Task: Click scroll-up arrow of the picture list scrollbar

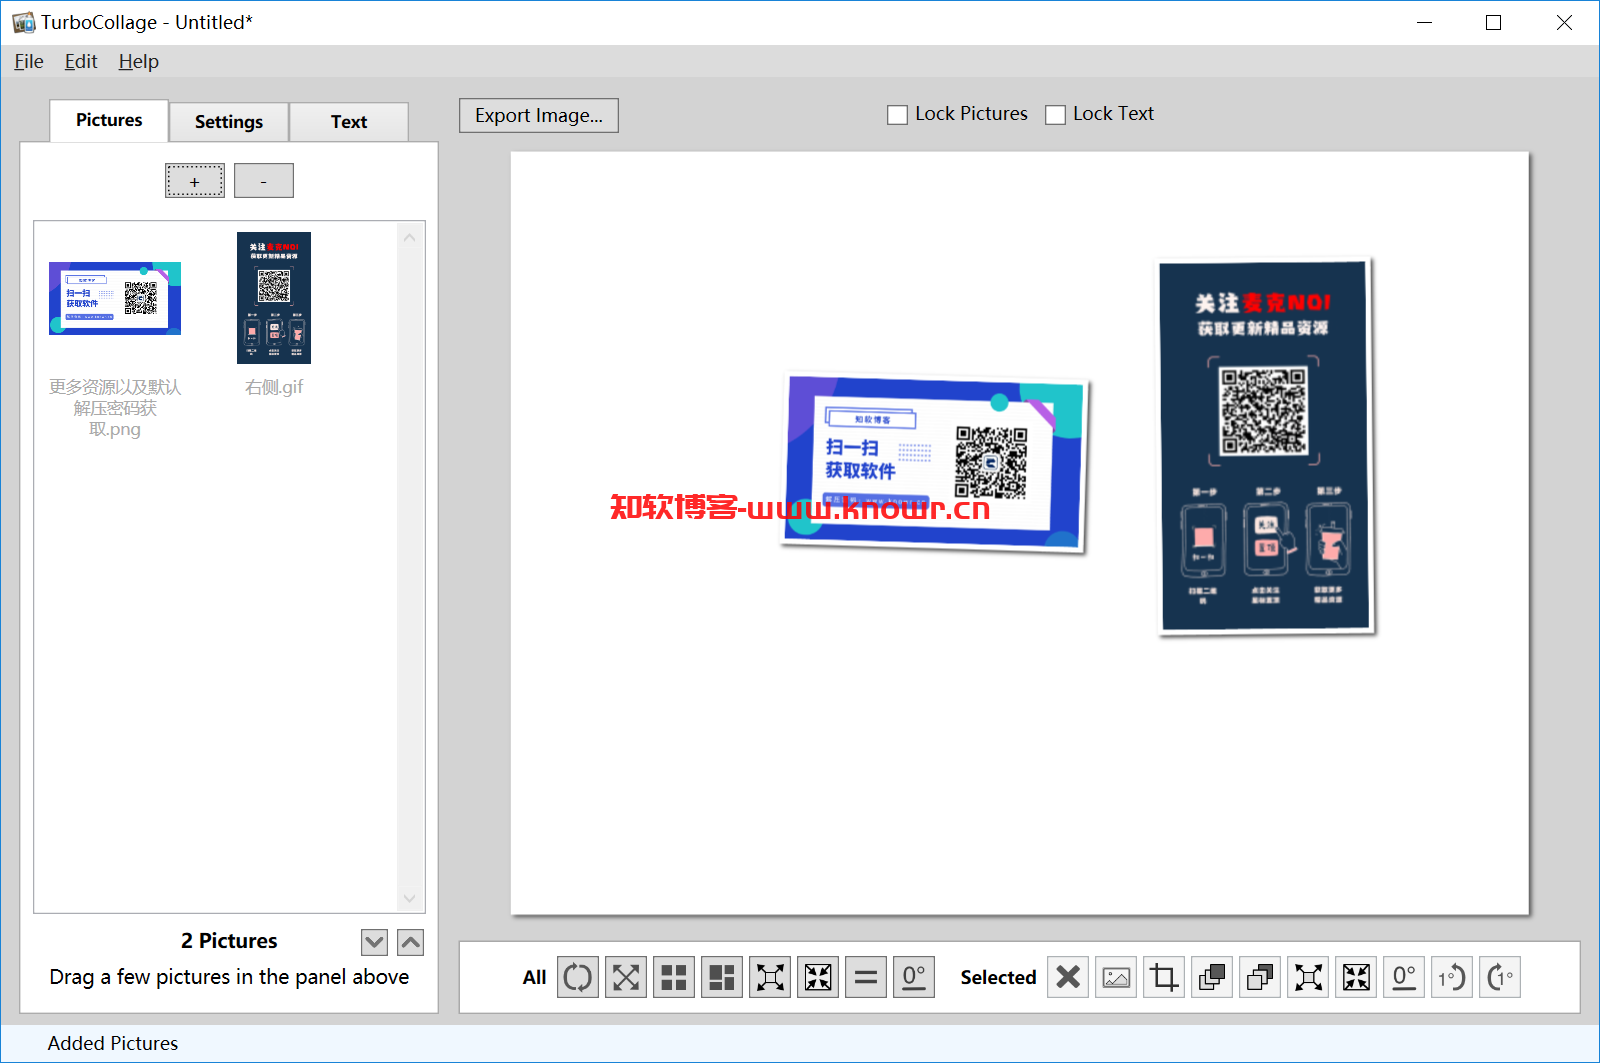Action: click(x=410, y=238)
